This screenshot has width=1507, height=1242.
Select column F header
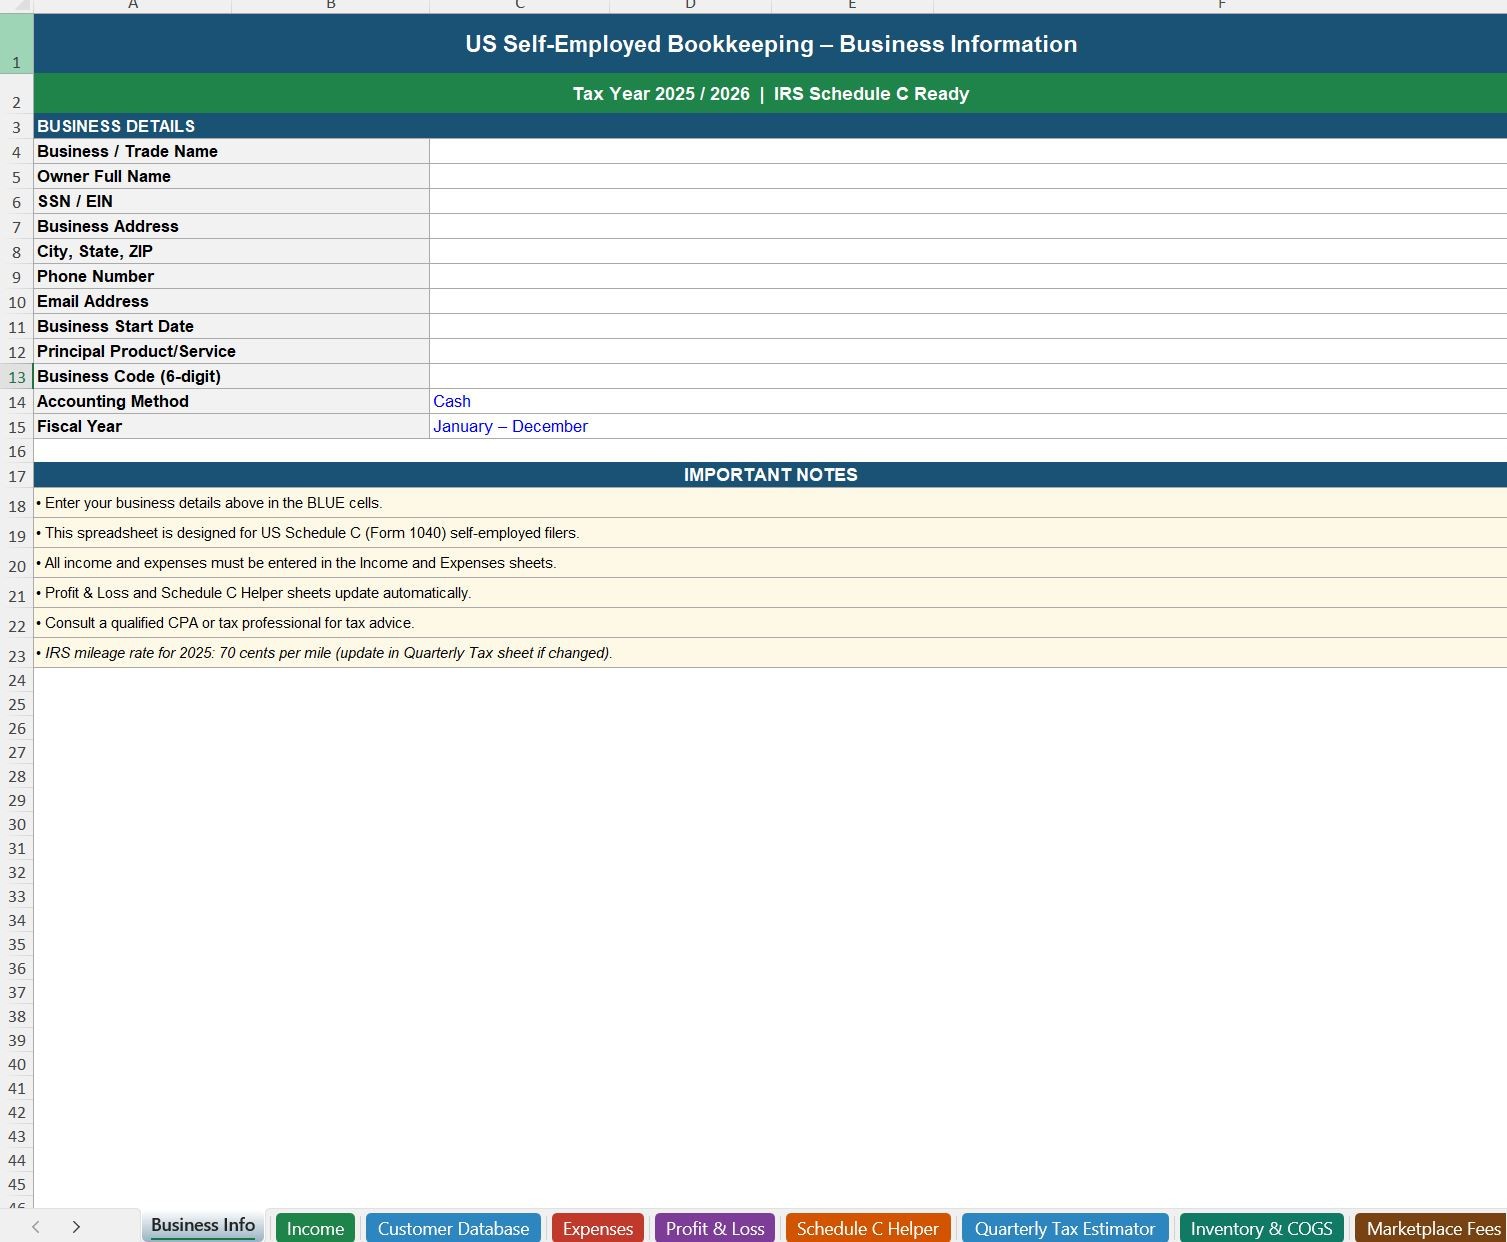(1221, 6)
